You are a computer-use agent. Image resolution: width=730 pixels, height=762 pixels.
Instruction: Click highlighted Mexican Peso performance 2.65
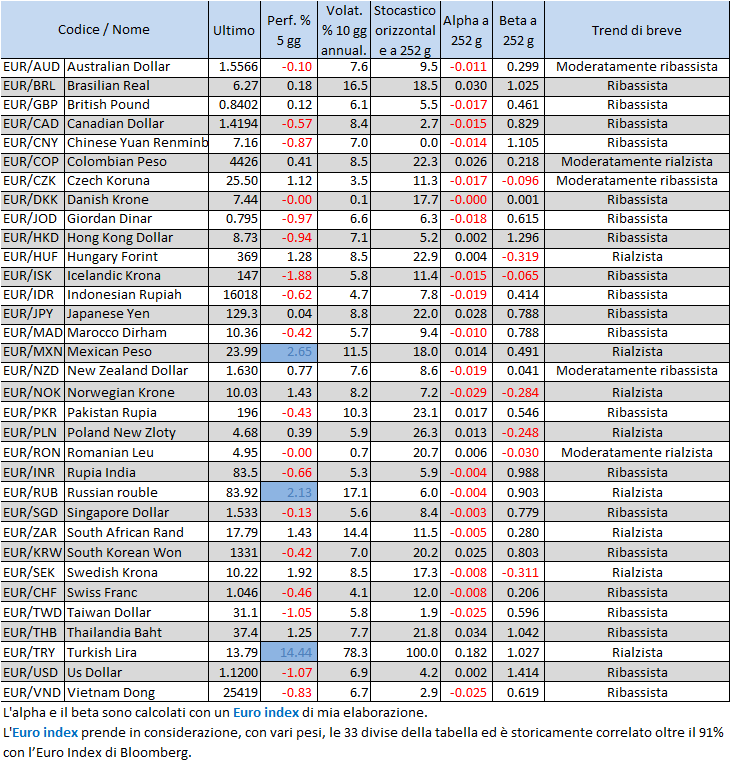(289, 351)
